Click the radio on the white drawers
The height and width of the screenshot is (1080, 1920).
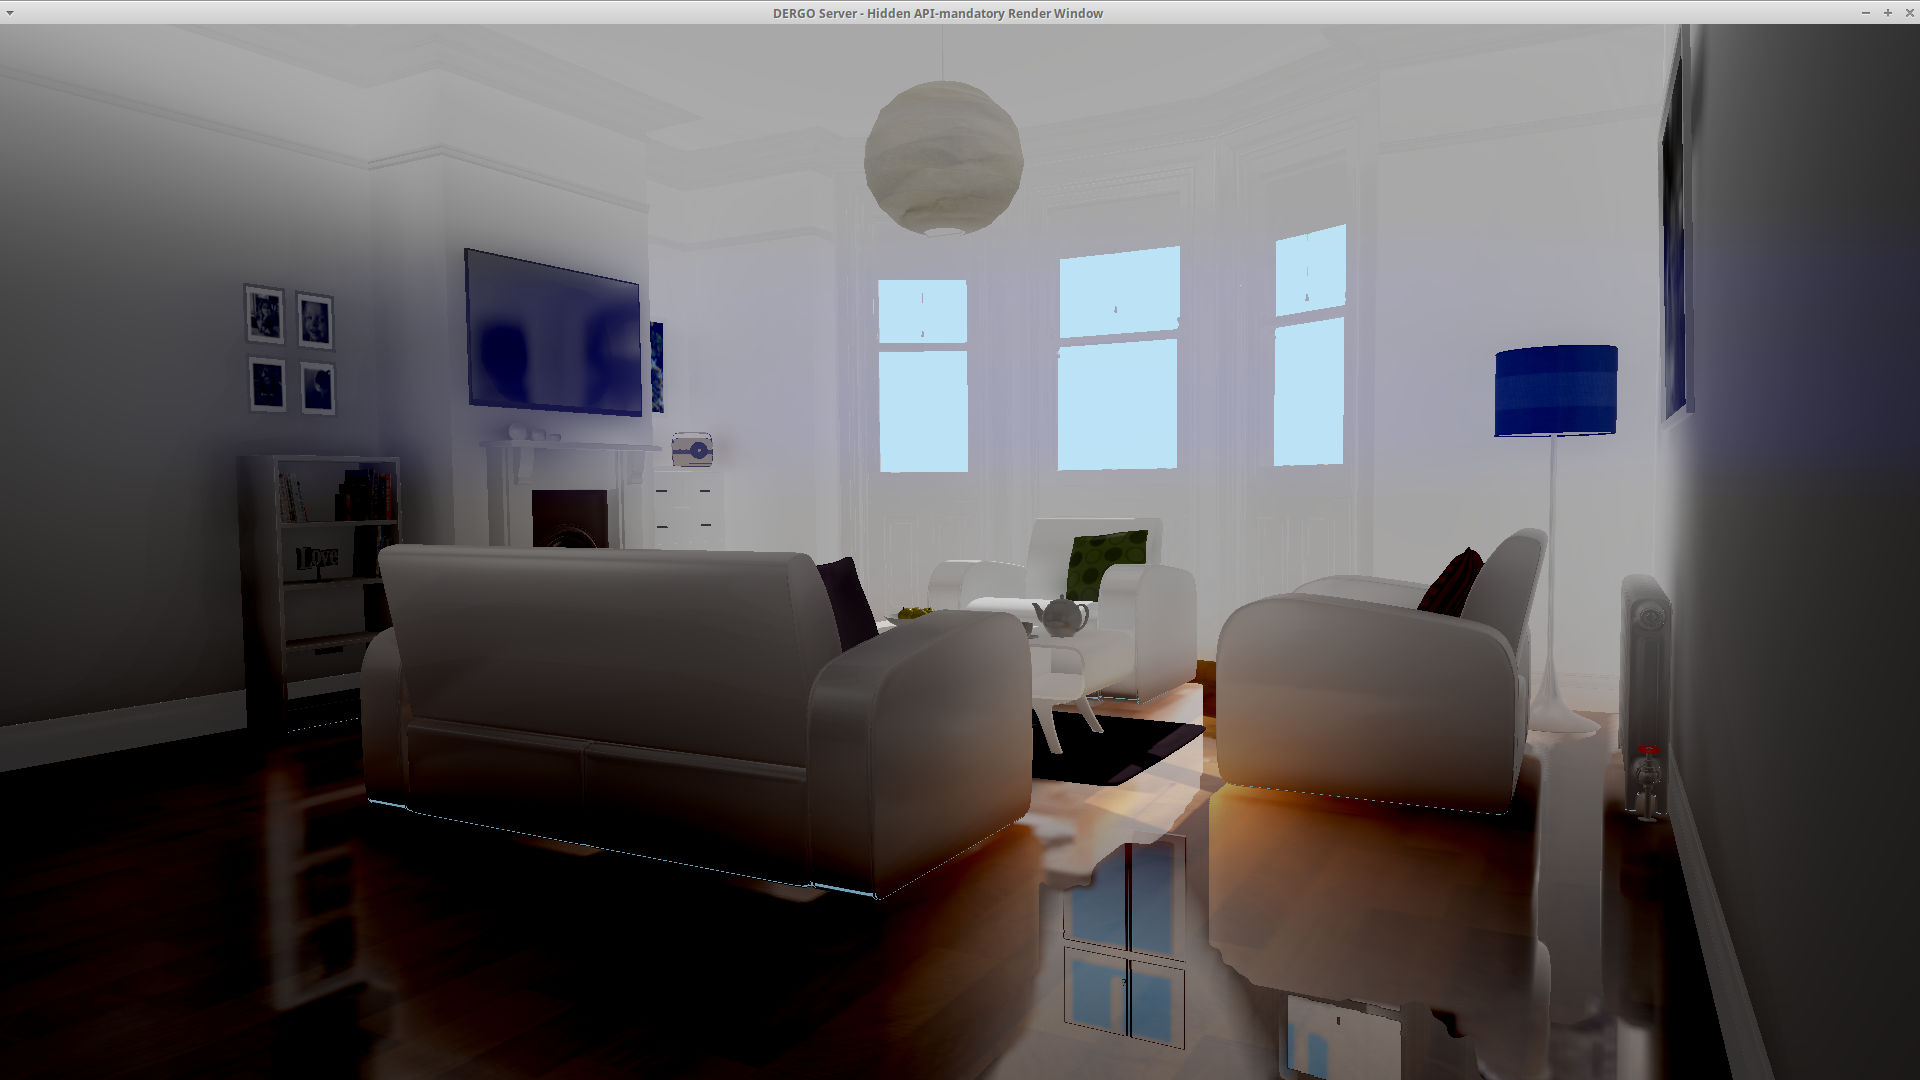[692, 450]
